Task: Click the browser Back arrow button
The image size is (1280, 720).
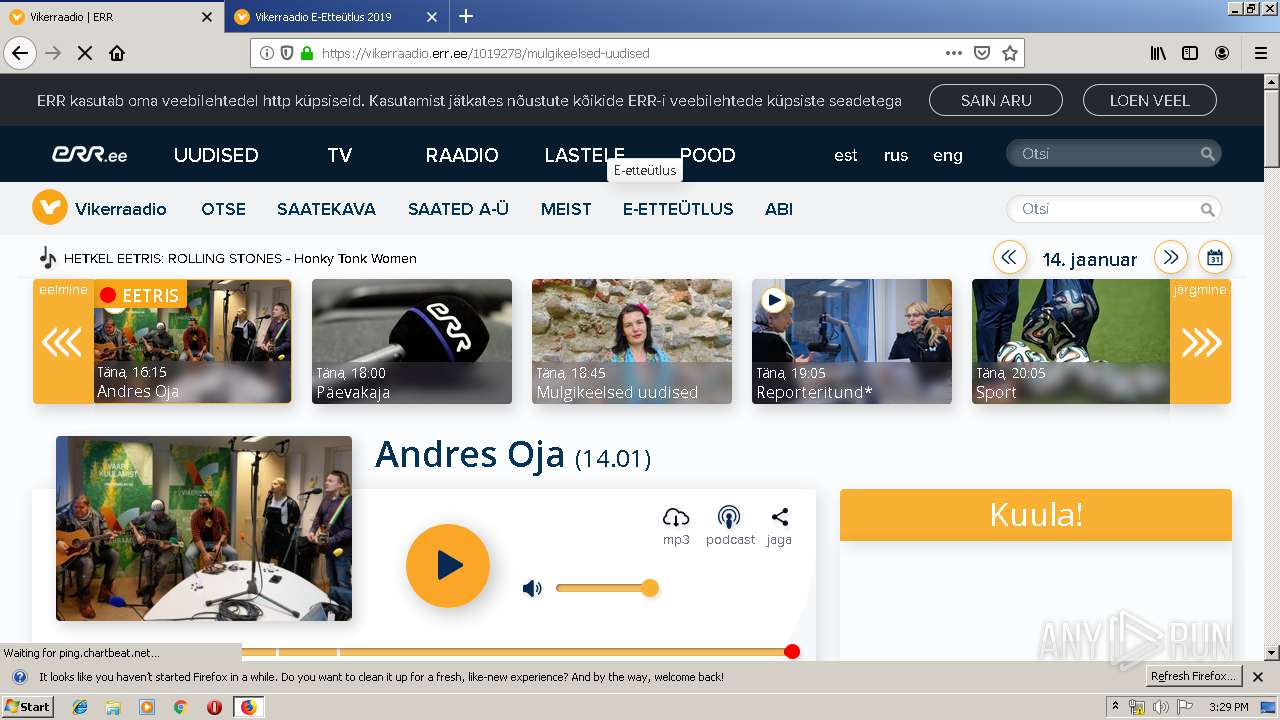Action: pos(20,53)
